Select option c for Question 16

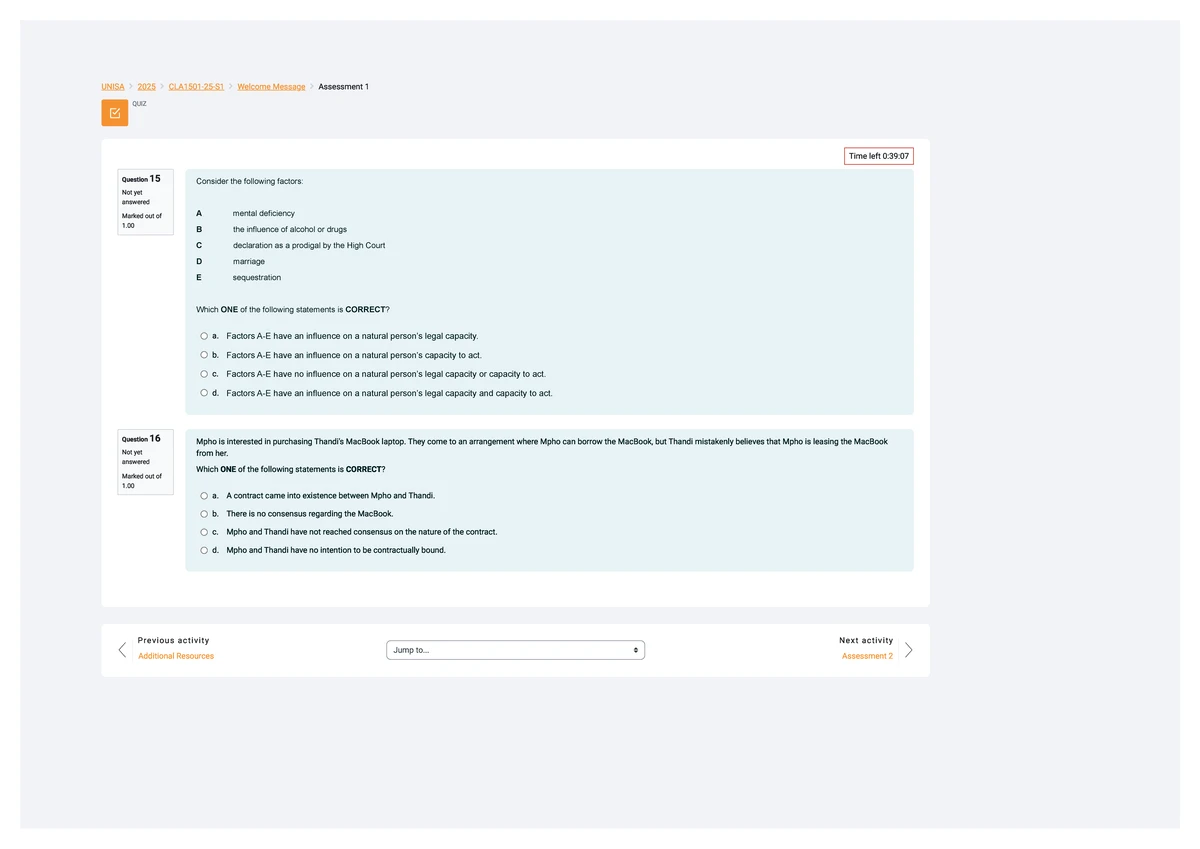(x=204, y=532)
